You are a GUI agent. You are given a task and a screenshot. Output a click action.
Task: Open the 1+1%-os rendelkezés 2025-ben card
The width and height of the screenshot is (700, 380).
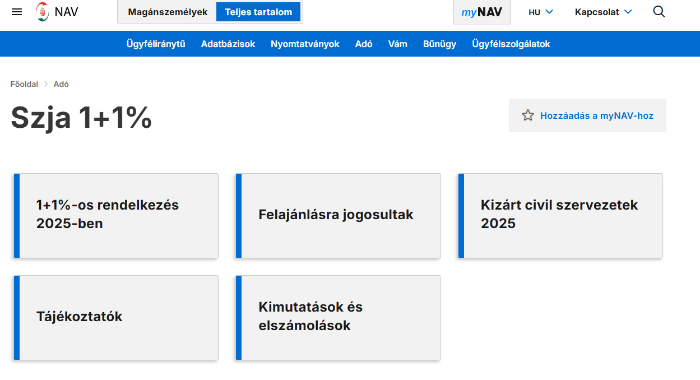(116, 216)
